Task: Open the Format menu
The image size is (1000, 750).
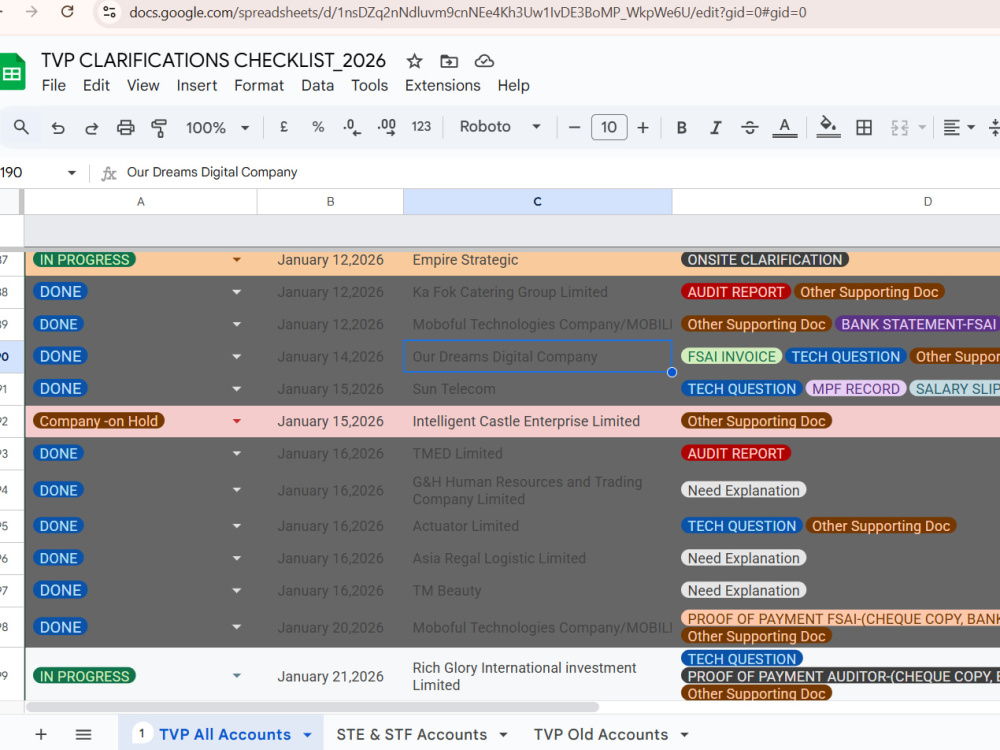Action: click(259, 85)
